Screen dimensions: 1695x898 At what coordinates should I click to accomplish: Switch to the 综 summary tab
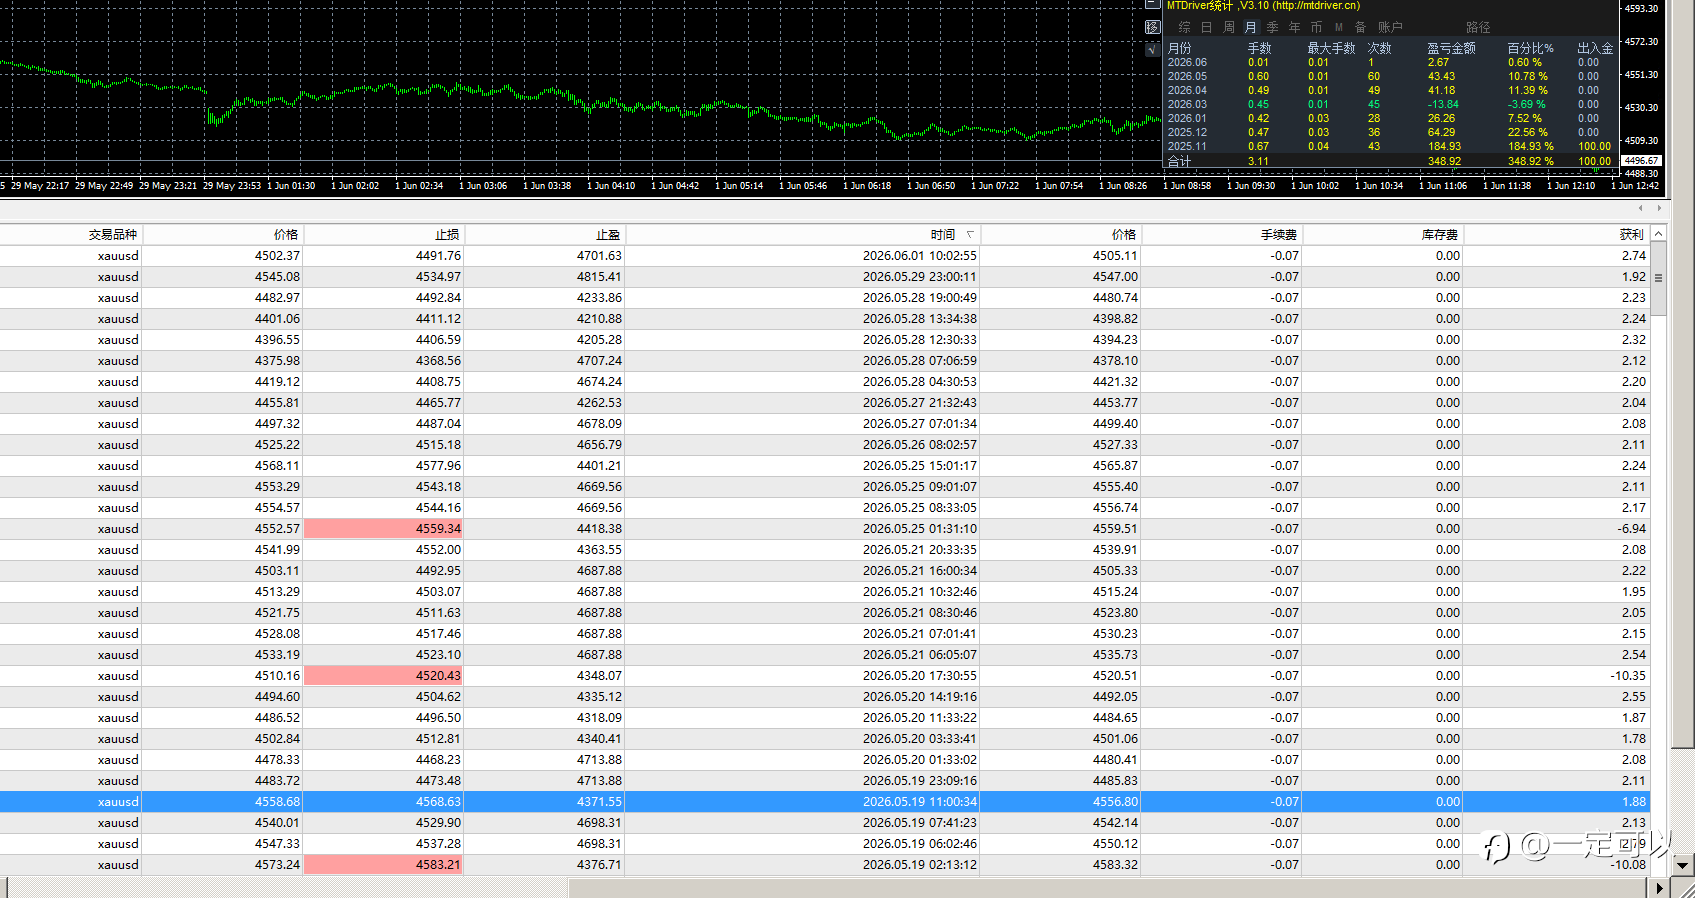(1185, 28)
